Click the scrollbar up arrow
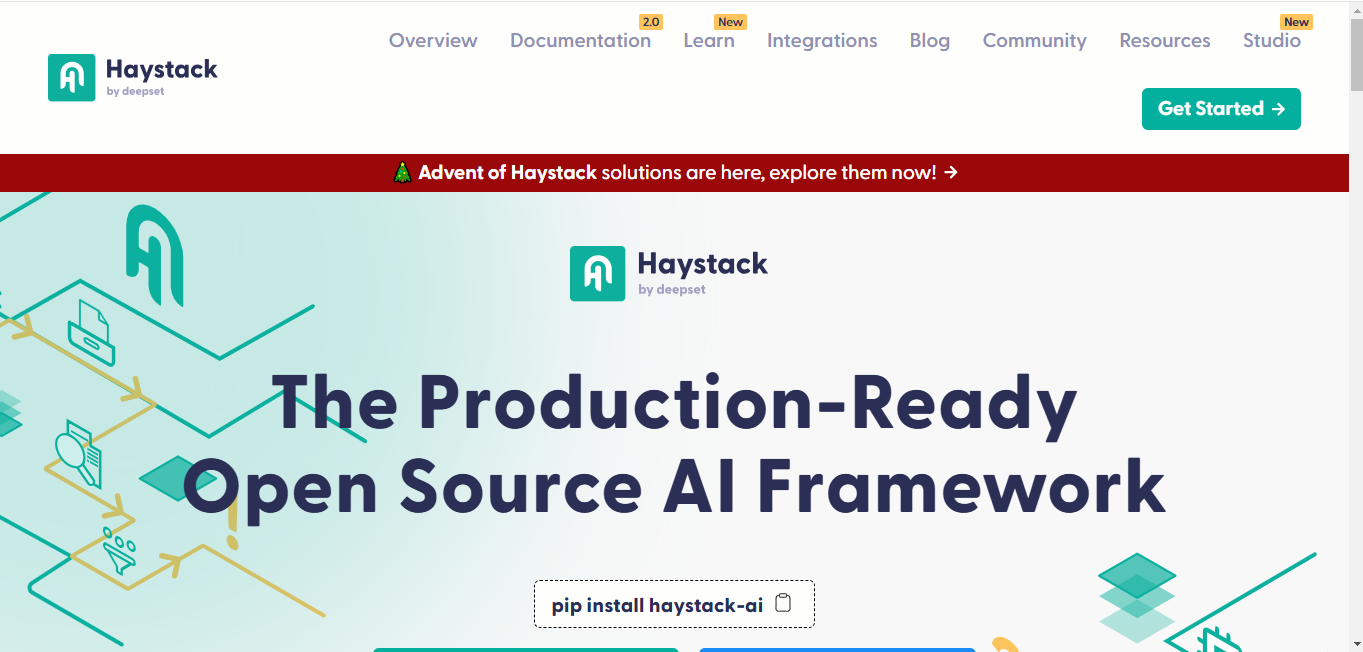 coord(1355,8)
